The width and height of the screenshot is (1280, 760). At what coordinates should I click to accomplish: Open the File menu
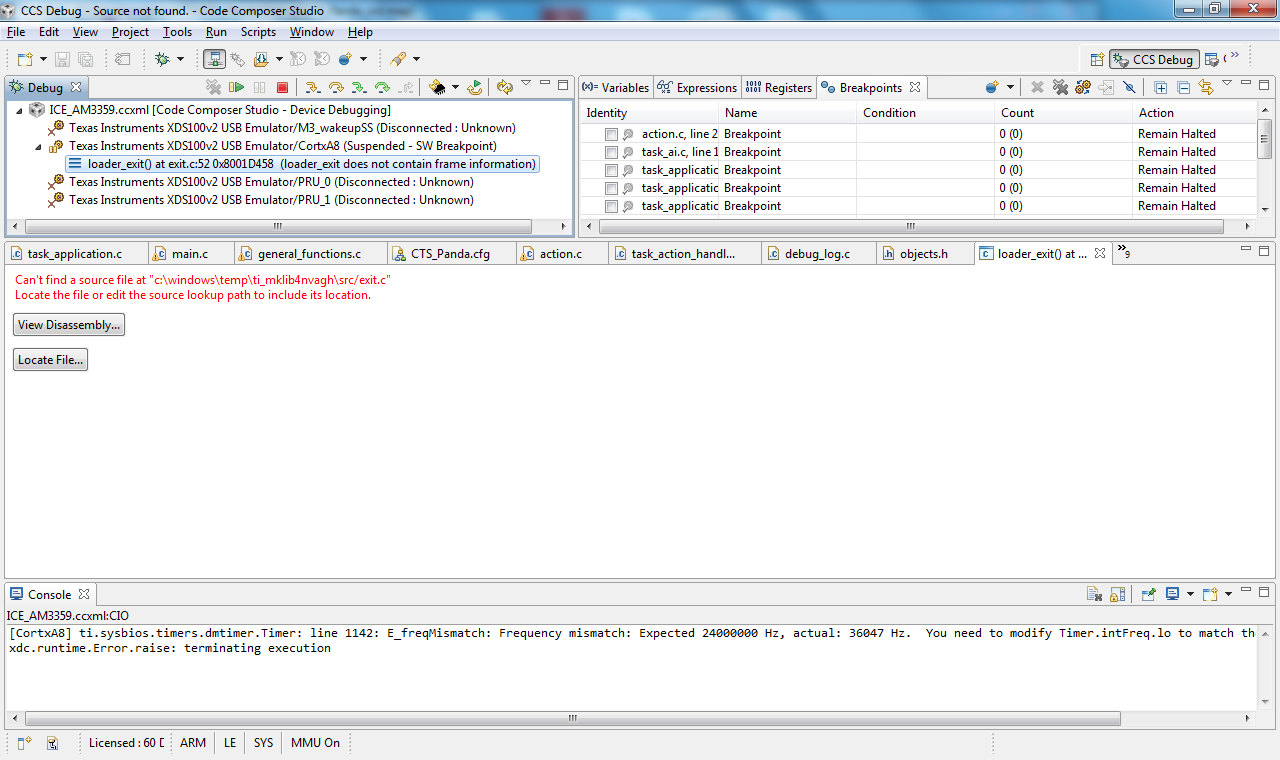point(16,32)
